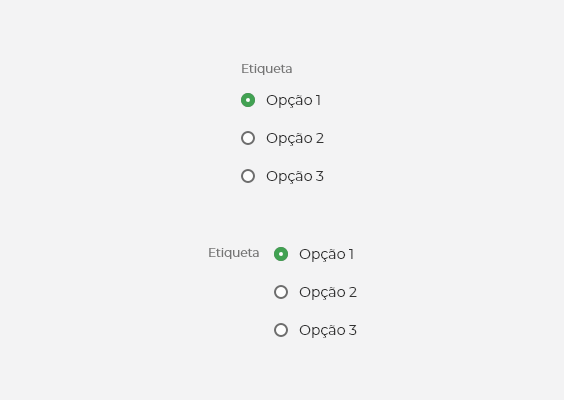Click the green Opção 1 radio beside the inline Etiqueta

[x=281, y=254]
